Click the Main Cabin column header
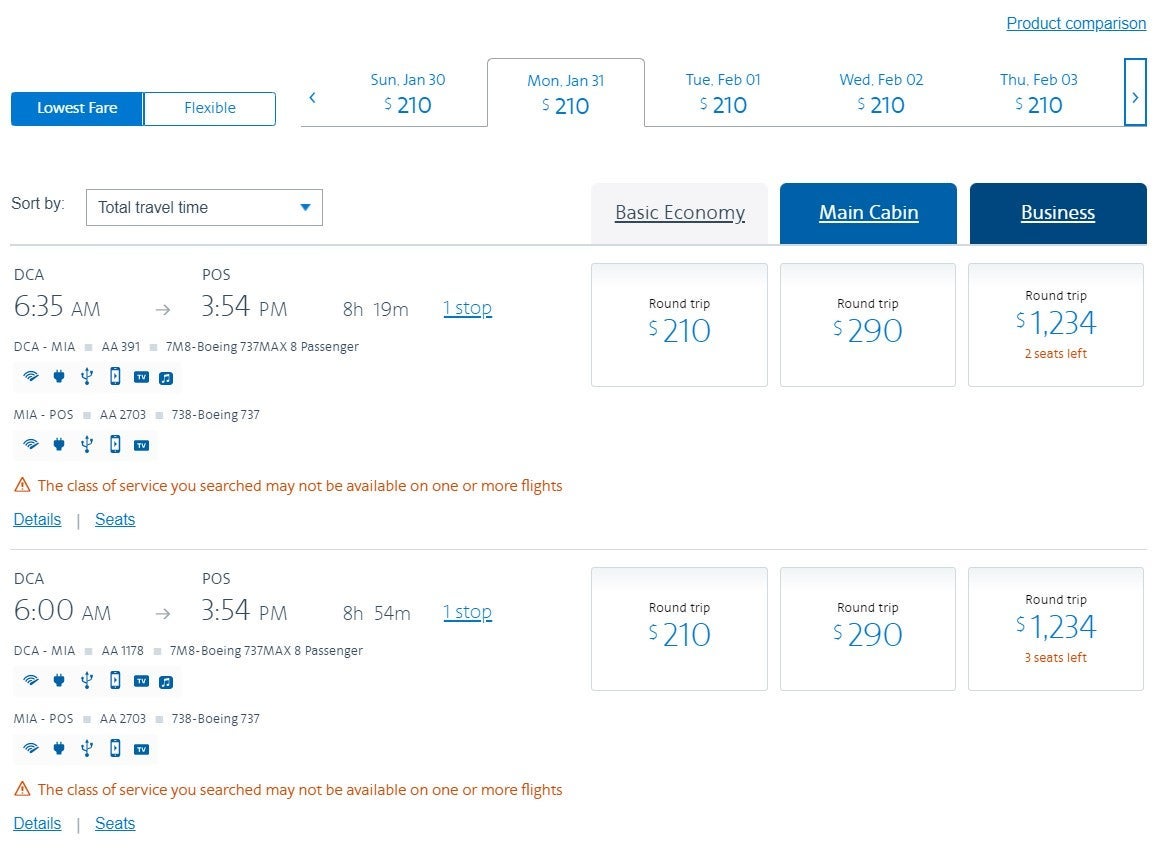The width and height of the screenshot is (1162, 850). tap(868, 213)
